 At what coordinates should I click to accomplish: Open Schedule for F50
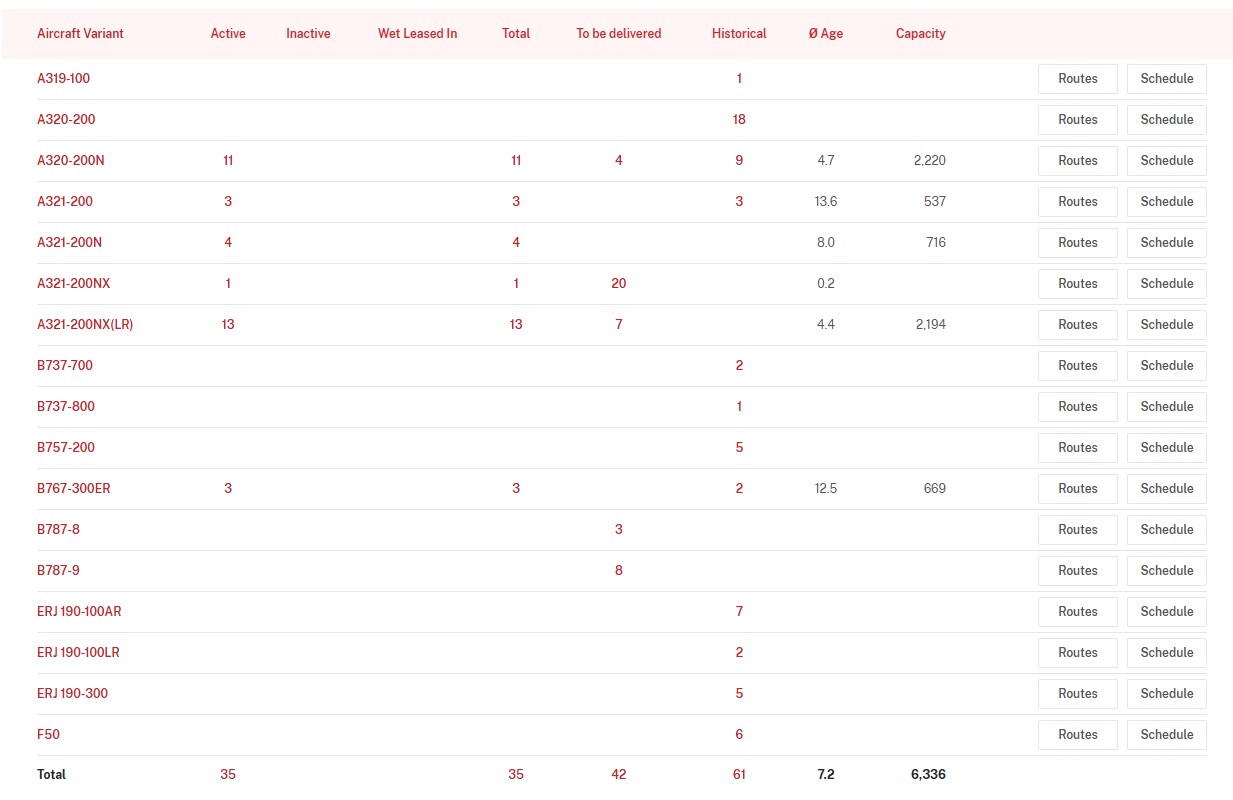click(1167, 735)
